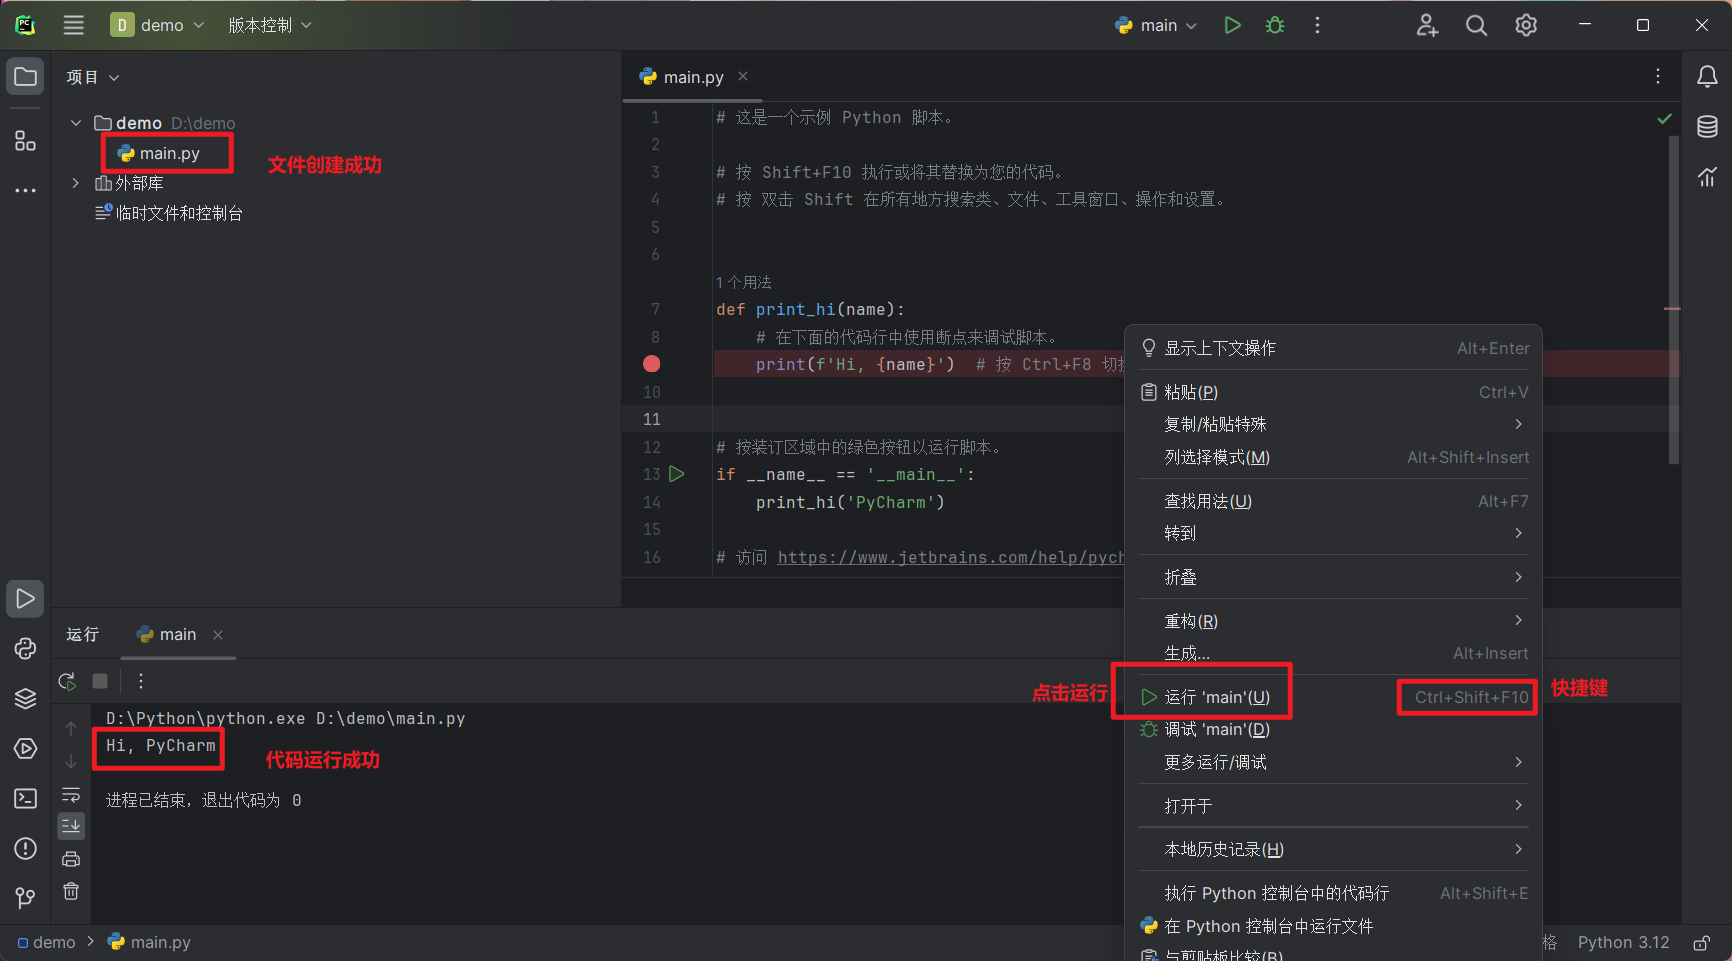Choose 列选择模式(M) menu entry
Screen dimensions: 1732x961
1334,457
